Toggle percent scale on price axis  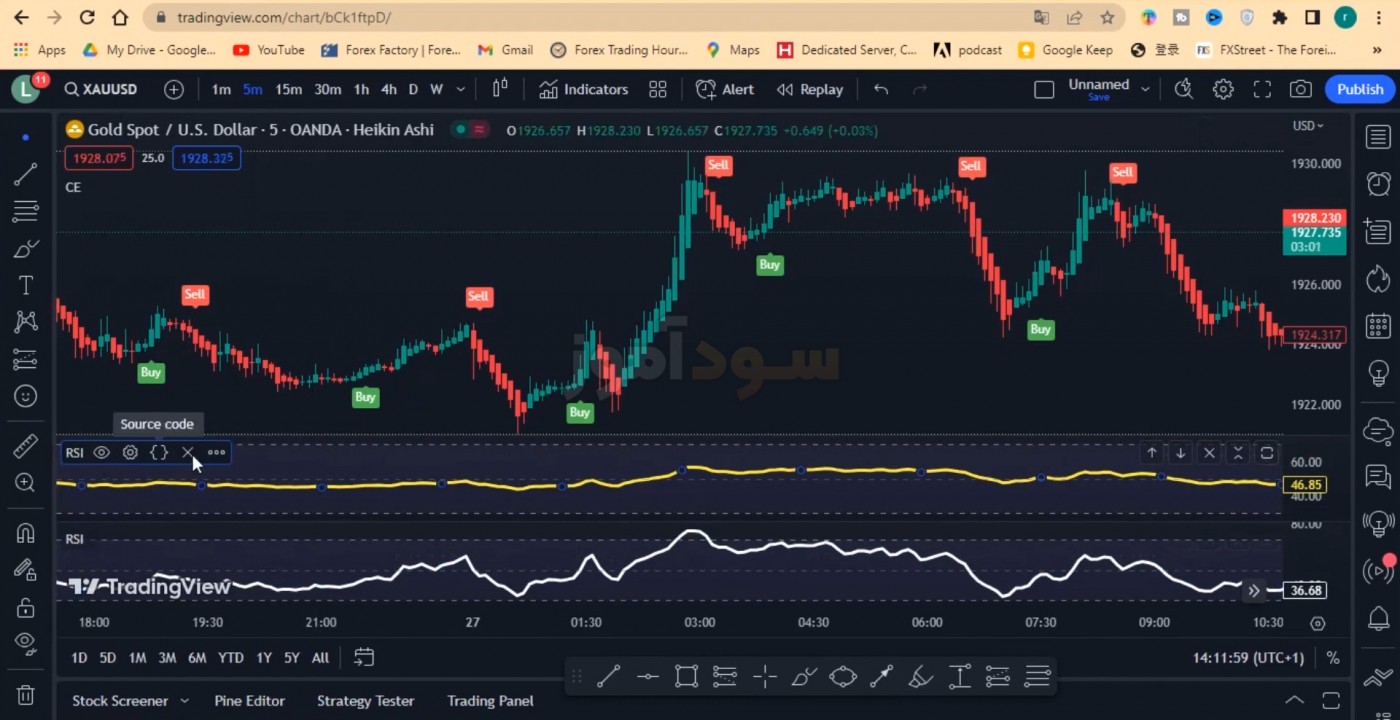[x=1333, y=658]
